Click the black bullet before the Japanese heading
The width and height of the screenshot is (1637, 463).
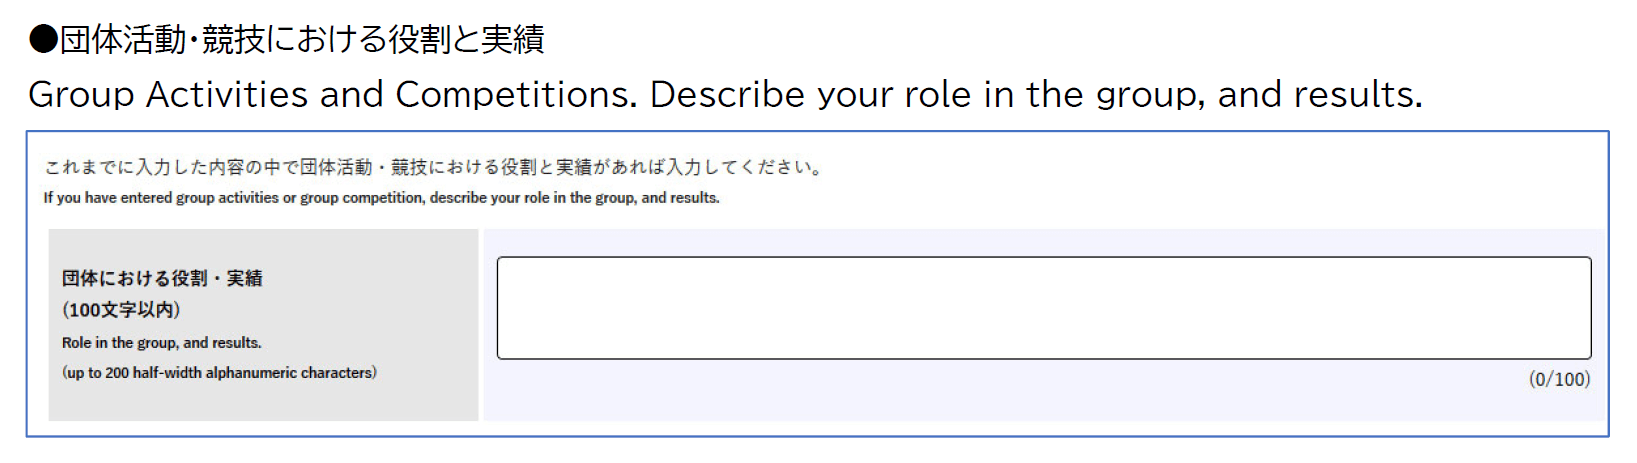[43, 39]
